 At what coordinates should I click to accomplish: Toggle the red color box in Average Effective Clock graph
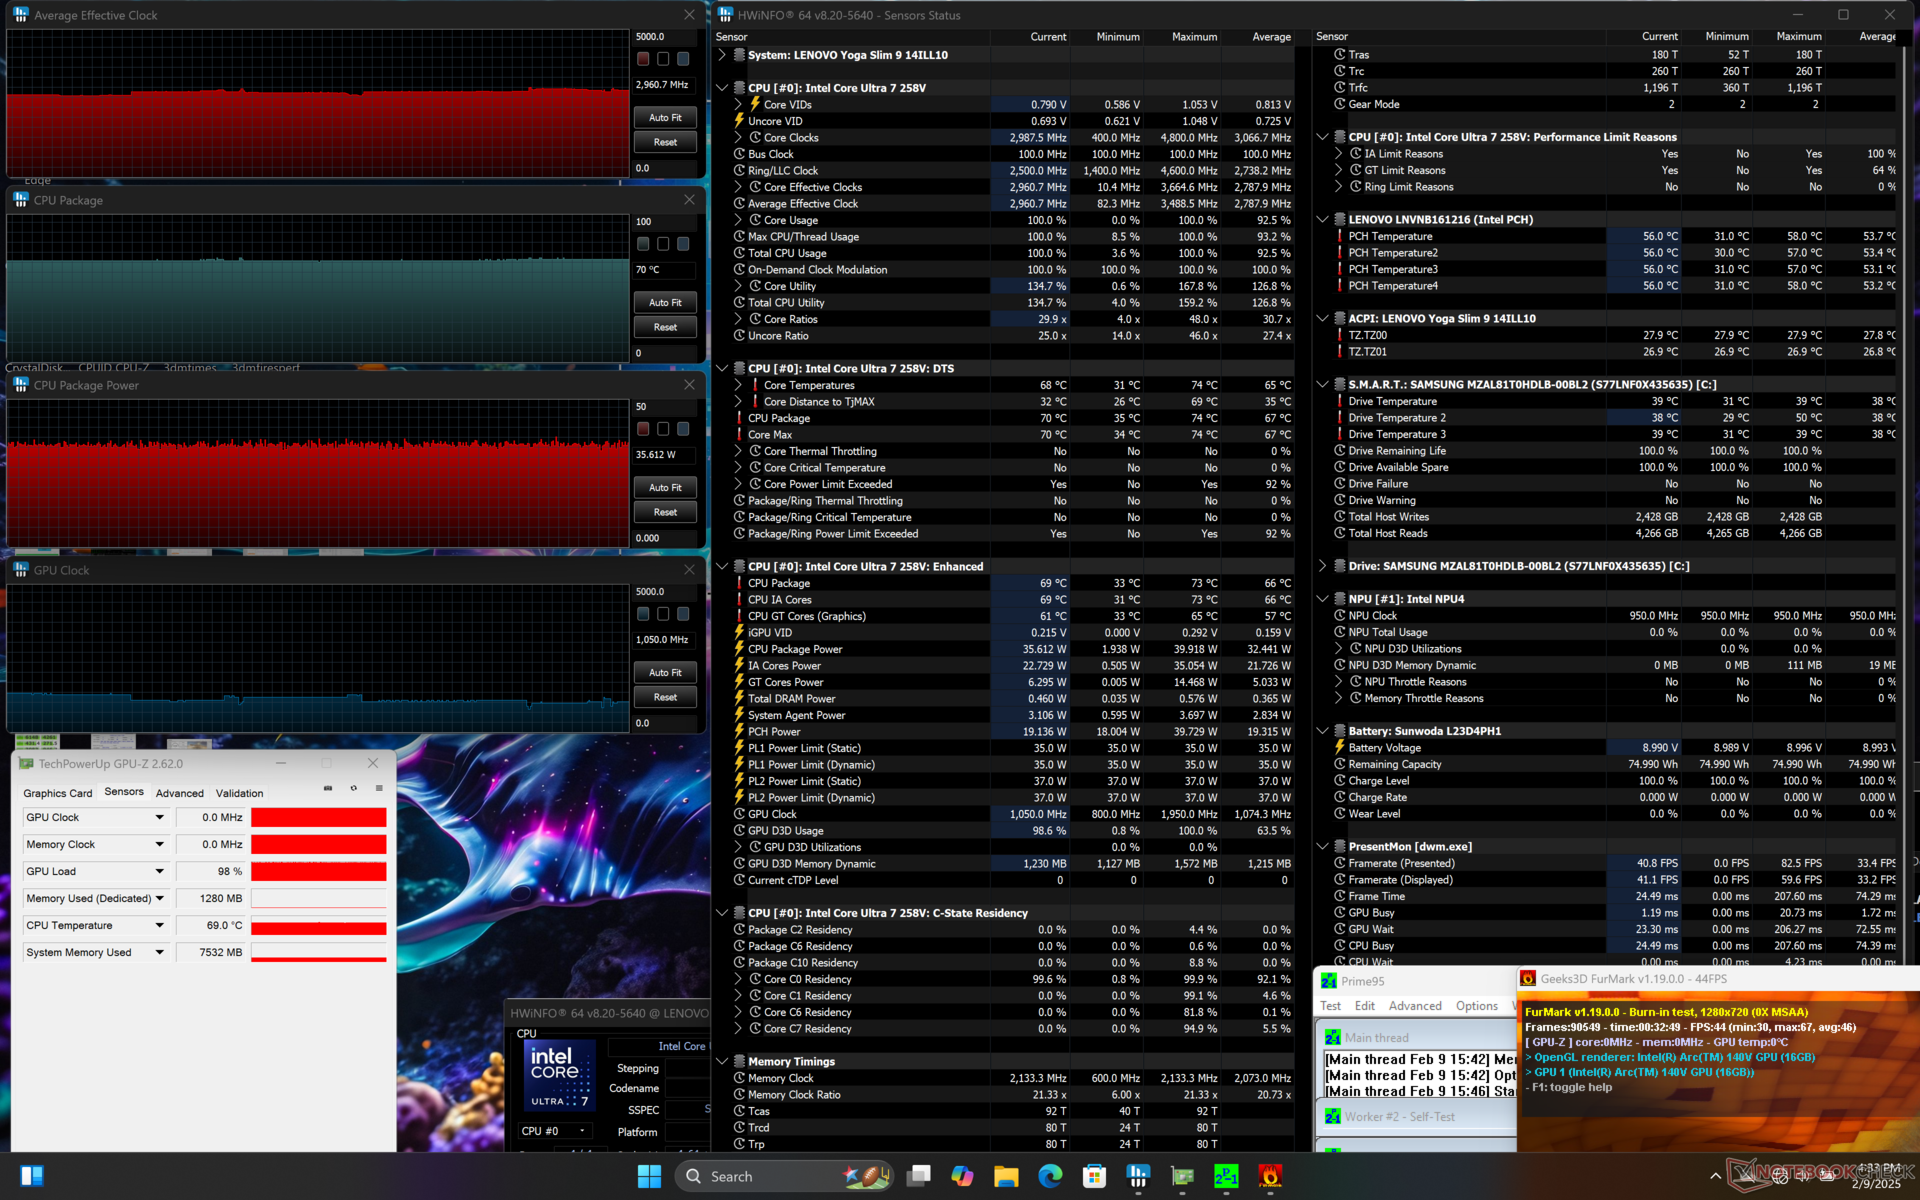pyautogui.click(x=643, y=59)
